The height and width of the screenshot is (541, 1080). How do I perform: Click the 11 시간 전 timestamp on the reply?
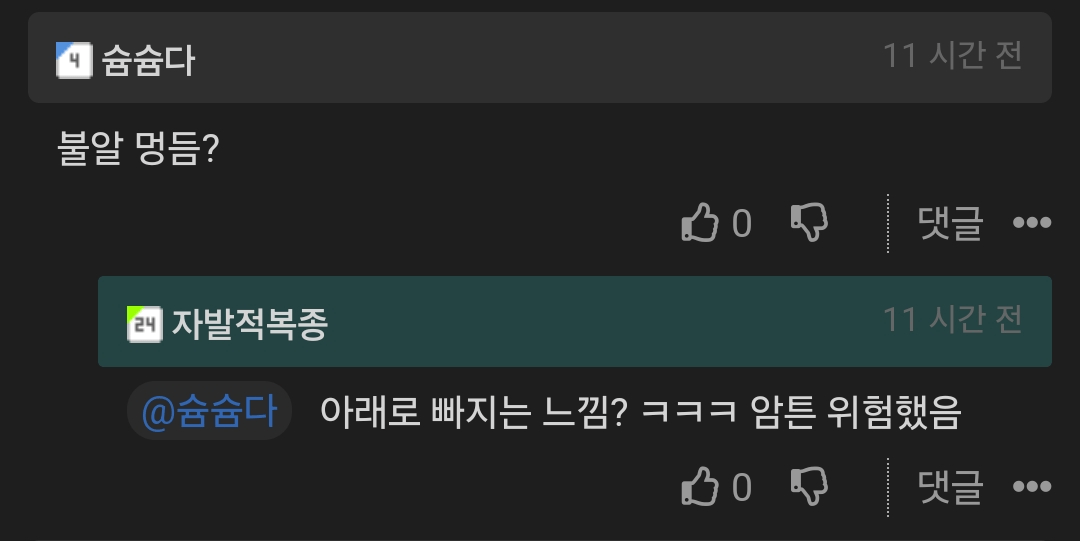pyautogui.click(x=953, y=319)
